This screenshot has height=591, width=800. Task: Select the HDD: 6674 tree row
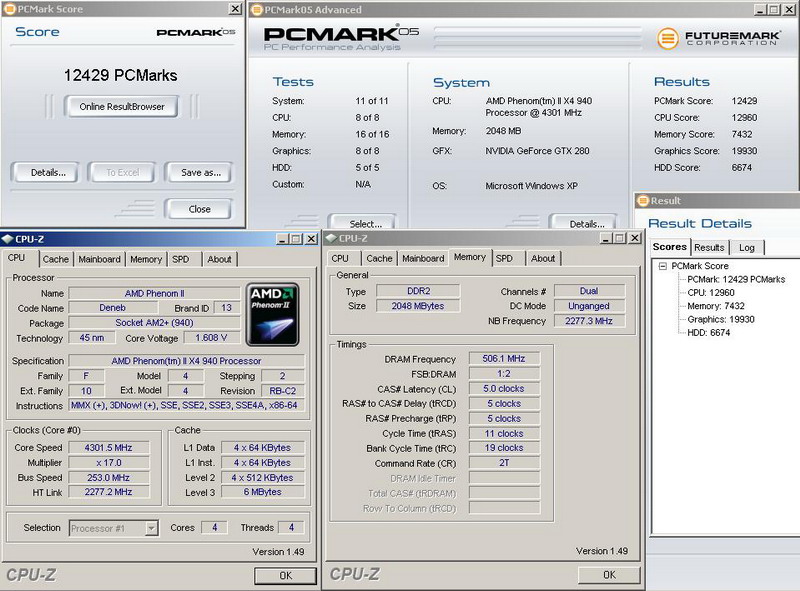708,332
